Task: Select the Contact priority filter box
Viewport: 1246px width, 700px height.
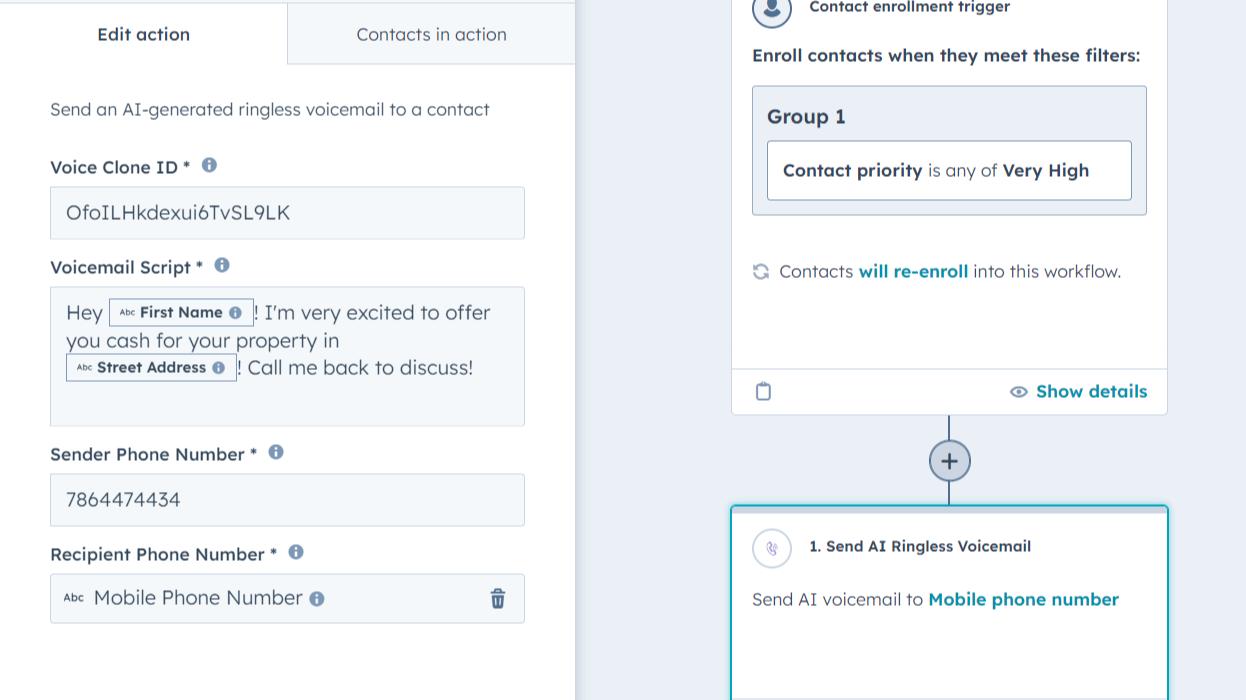Action: (948, 171)
